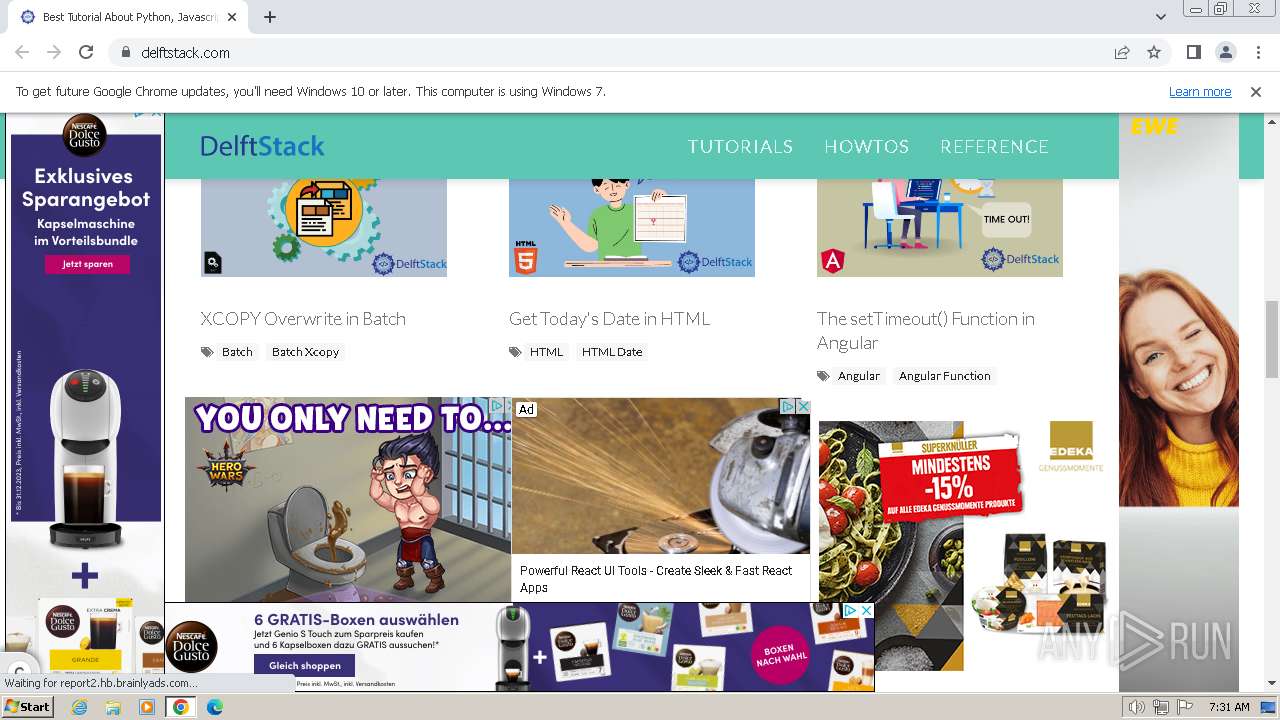Click the volume speaker tray icon
Screen dimensions: 1280x720
coord(1137,707)
